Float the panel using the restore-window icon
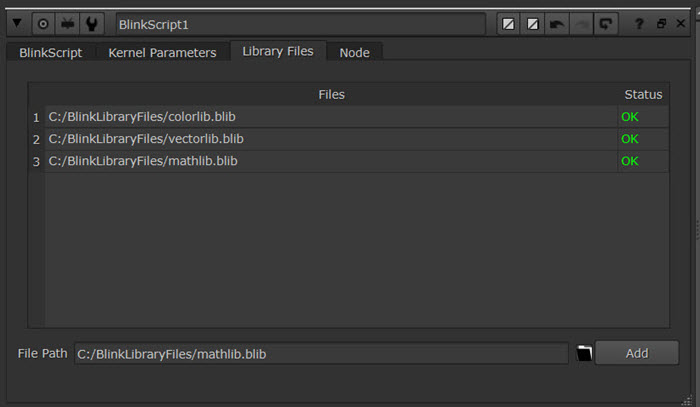 (661, 23)
